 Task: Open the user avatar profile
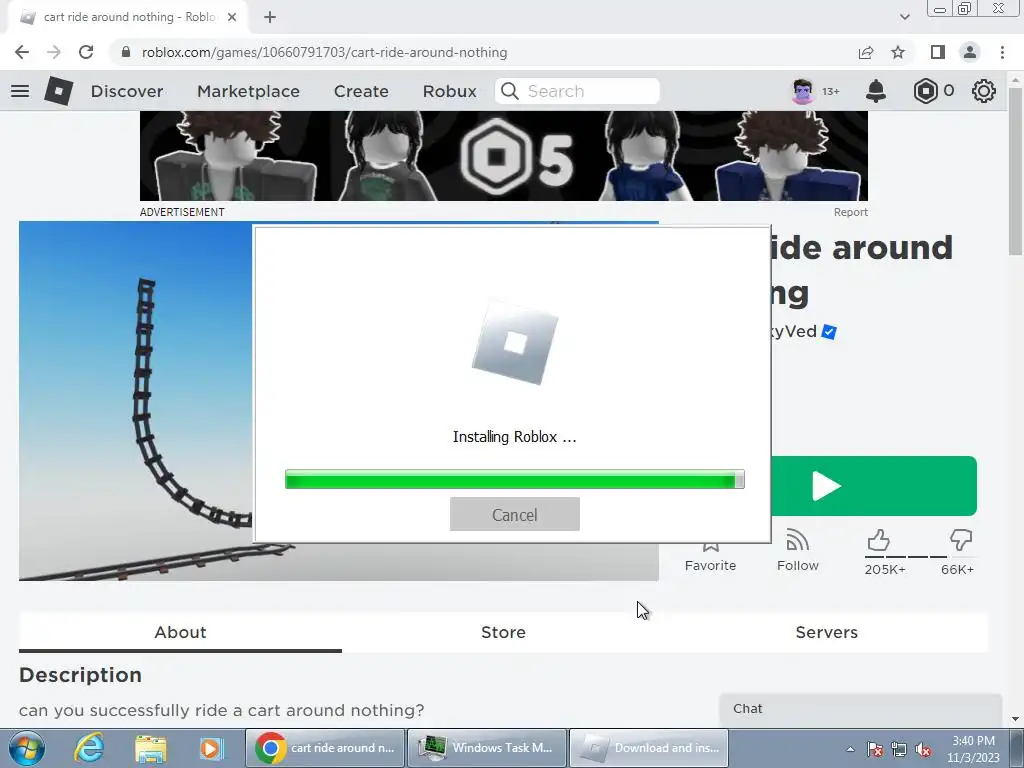coord(803,91)
